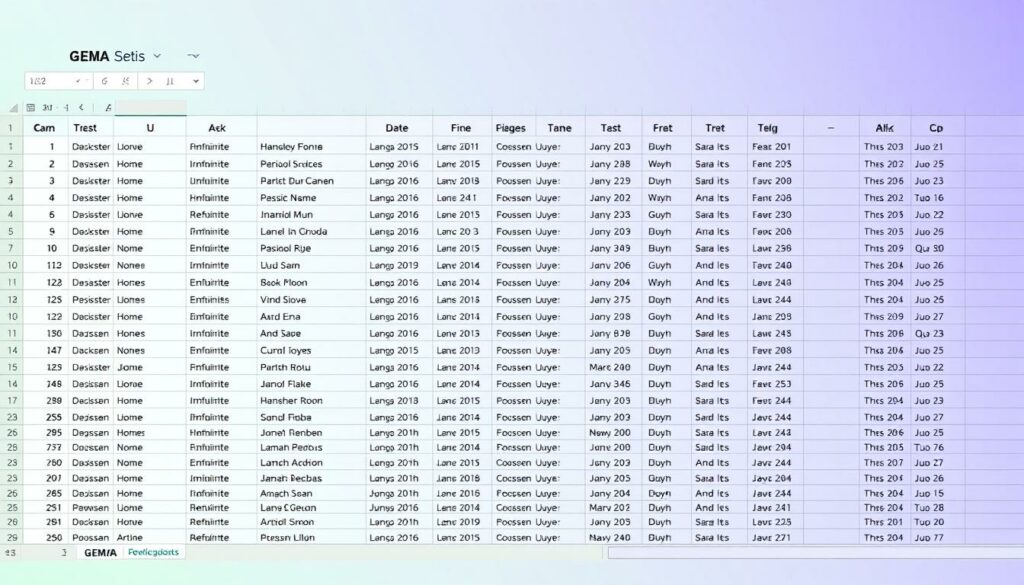
Task: Click the wavy chevron icon right of title
Action: click(193, 56)
